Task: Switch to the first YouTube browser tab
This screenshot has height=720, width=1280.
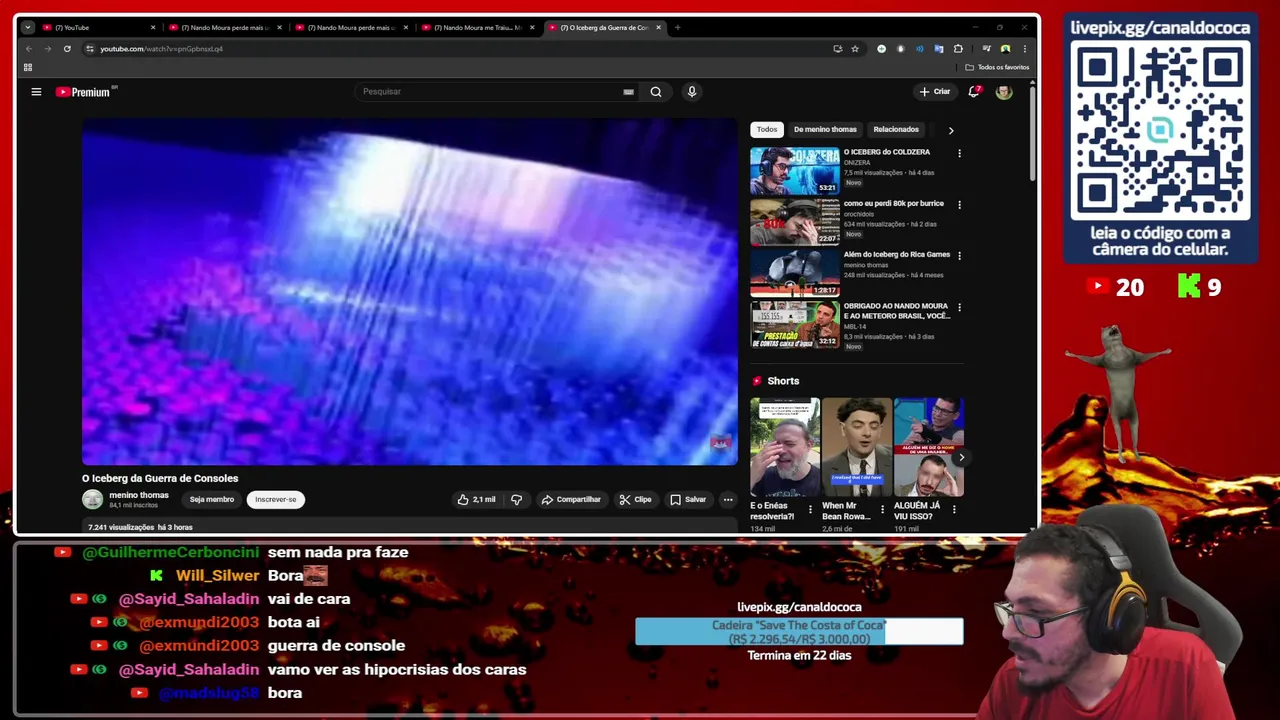Action: tap(96, 27)
